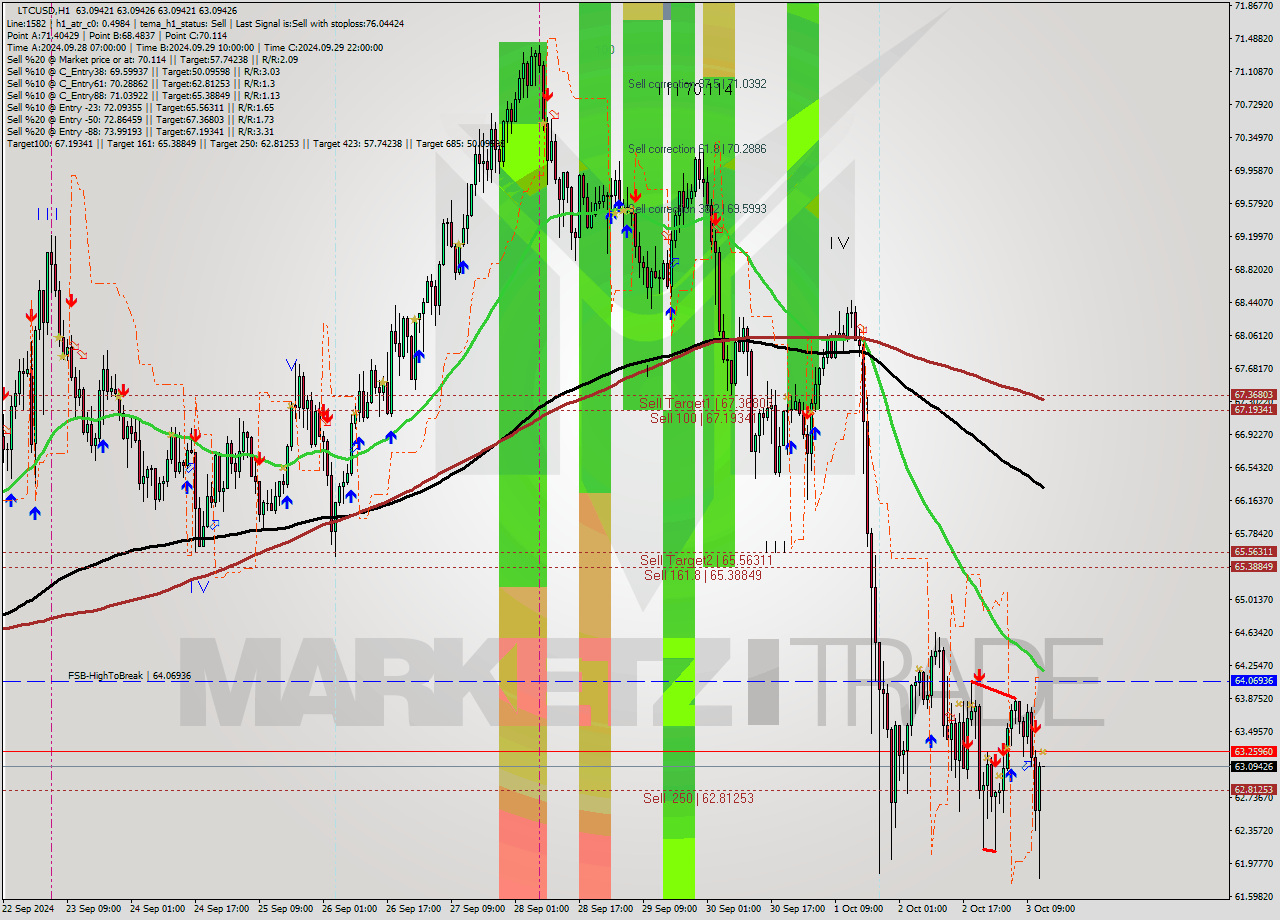Click the '26 Sep 17:00' time label
This screenshot has width=1280, height=920.
click(x=413, y=909)
